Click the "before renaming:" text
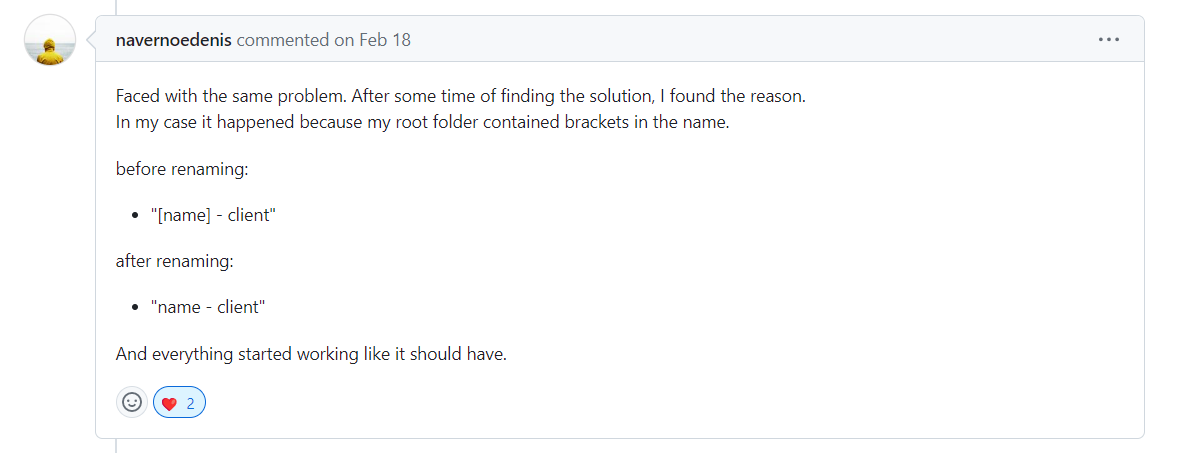Image resolution: width=1182 pixels, height=453 pixels. pyautogui.click(x=182, y=169)
